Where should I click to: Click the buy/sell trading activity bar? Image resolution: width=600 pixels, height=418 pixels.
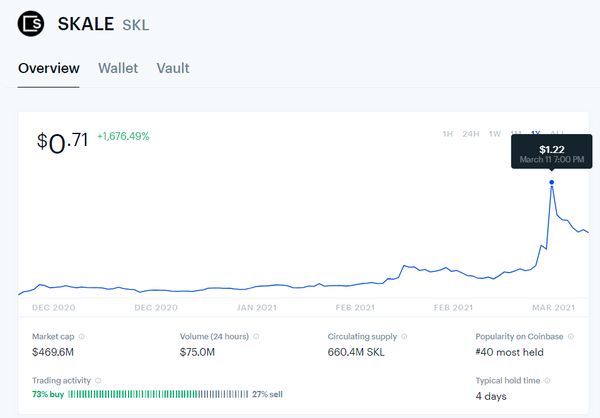[x=156, y=395]
